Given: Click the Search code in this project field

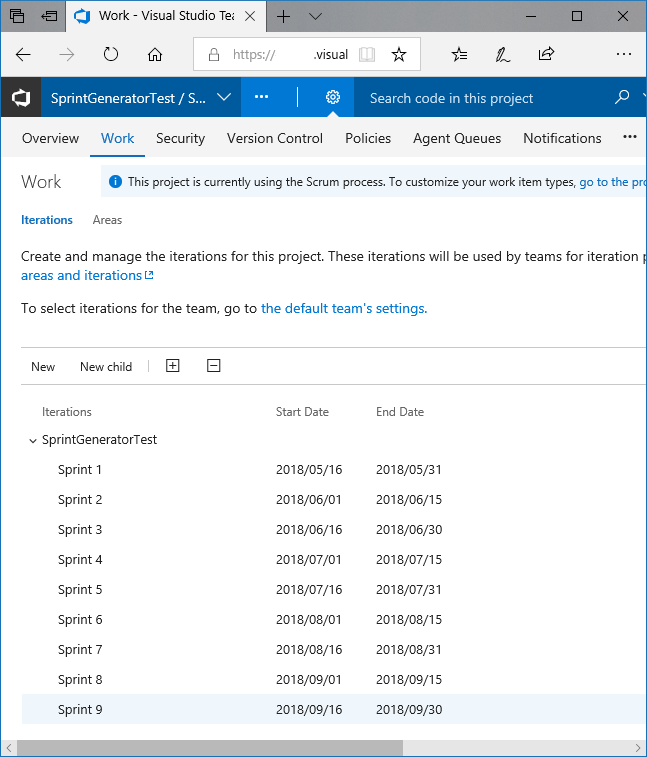Looking at the screenshot, I should [483, 98].
